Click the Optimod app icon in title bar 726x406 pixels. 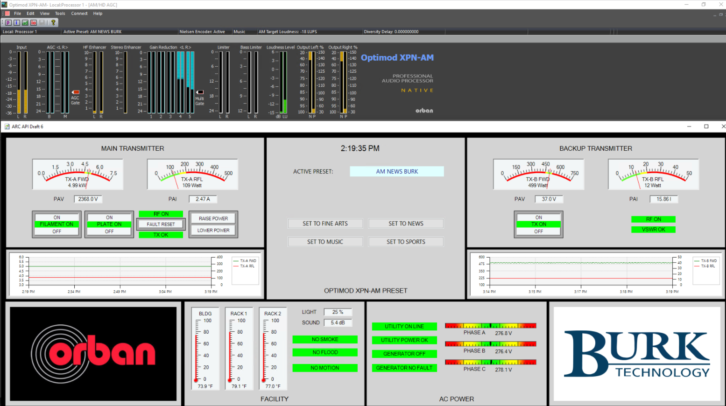point(4,5)
